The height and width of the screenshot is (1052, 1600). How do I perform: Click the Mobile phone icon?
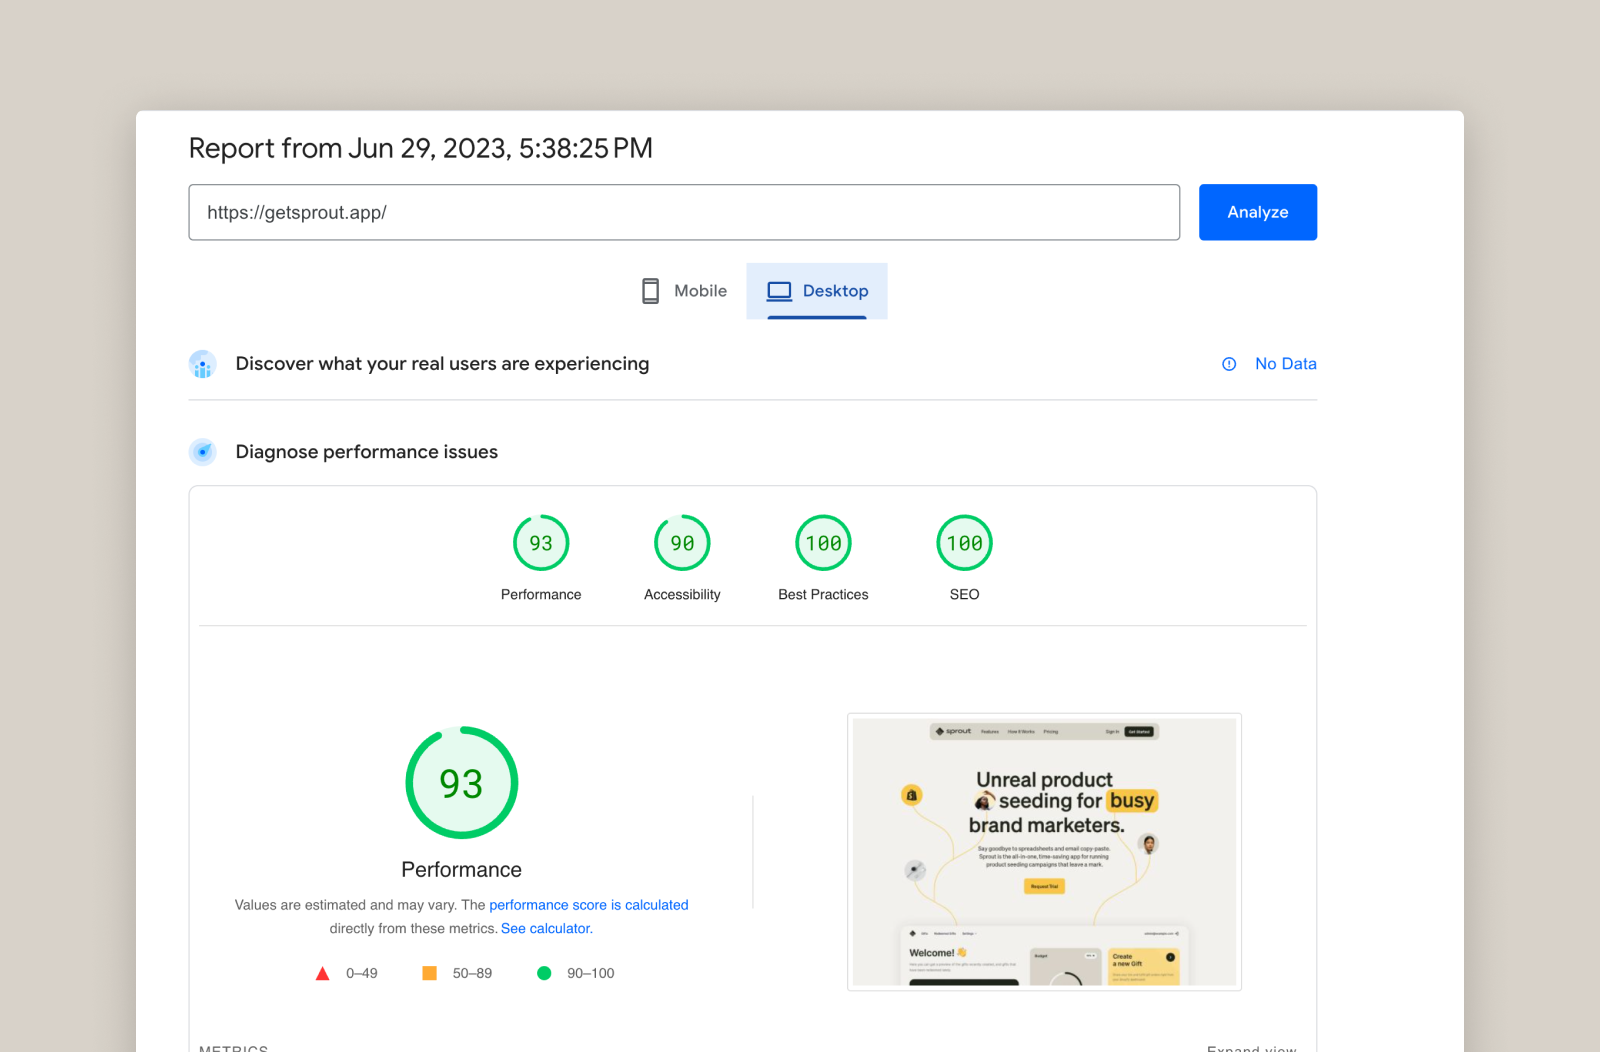[650, 291]
